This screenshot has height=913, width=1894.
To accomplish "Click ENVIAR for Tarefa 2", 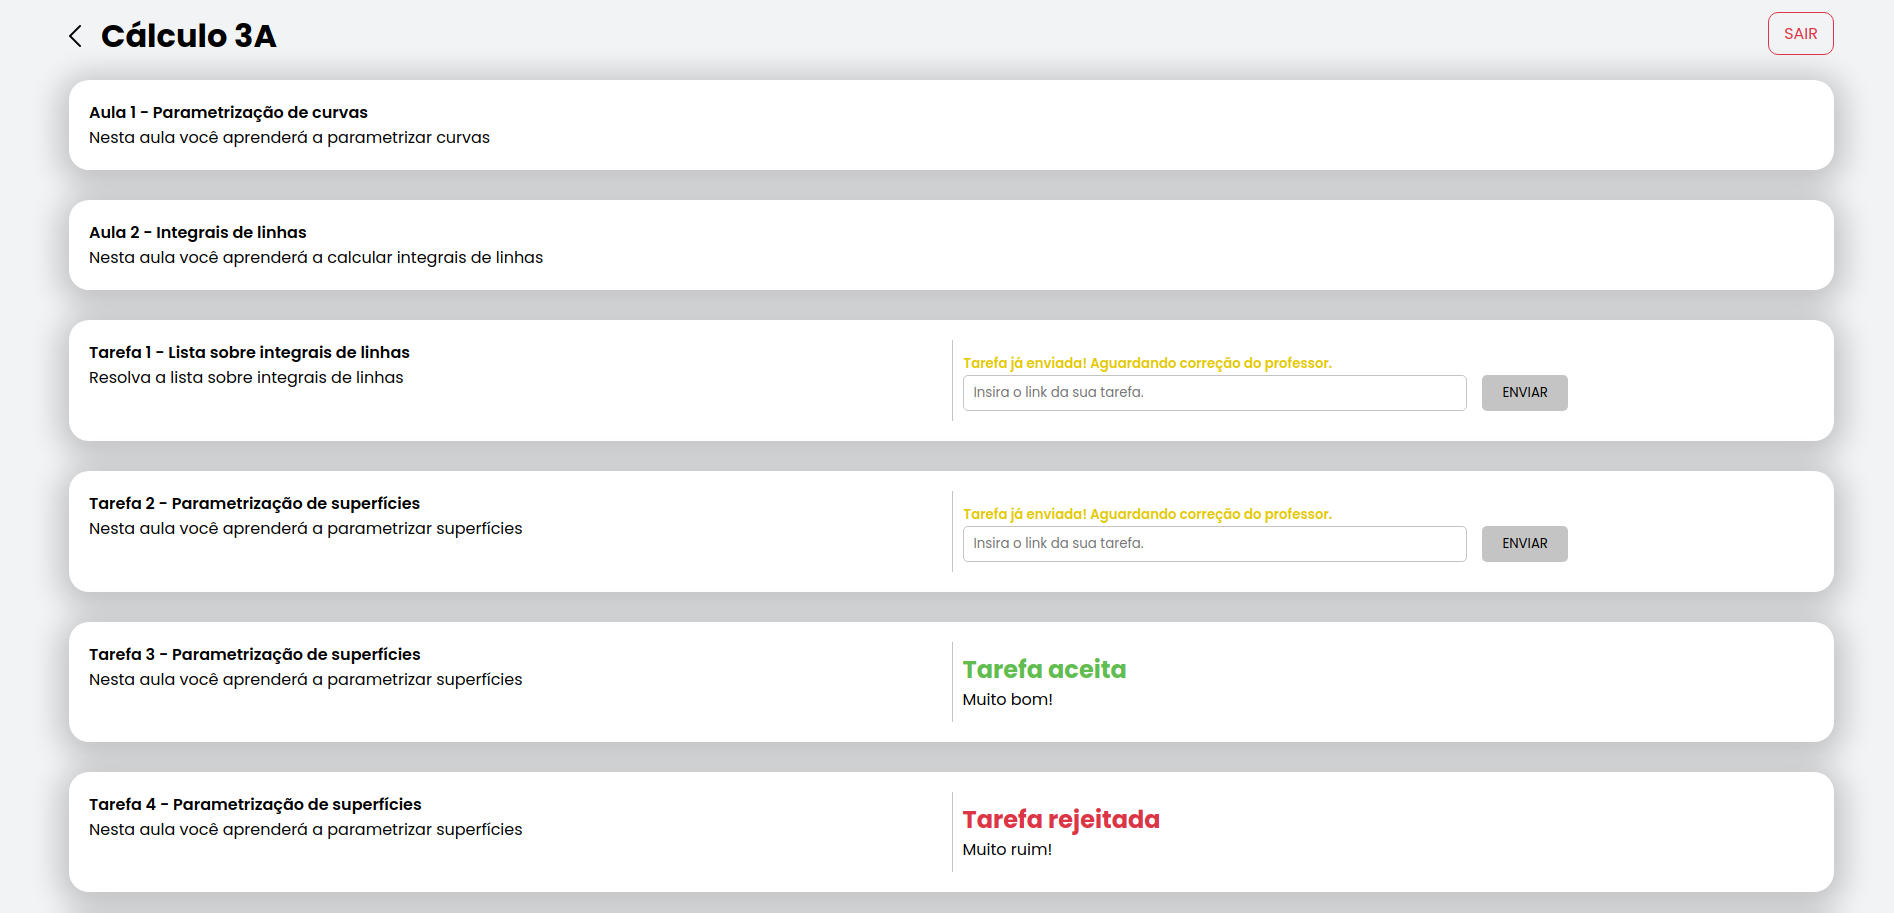I will click(x=1524, y=543).
